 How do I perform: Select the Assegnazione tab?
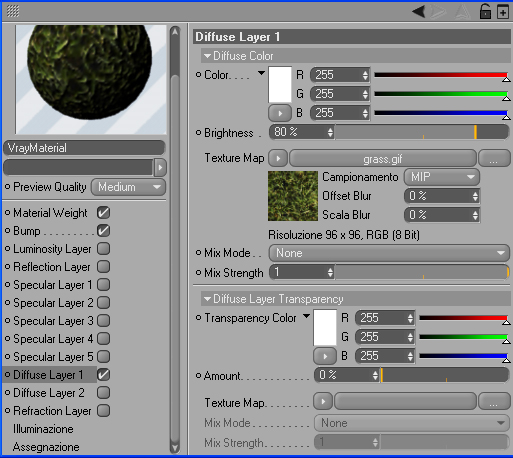(x=46, y=447)
